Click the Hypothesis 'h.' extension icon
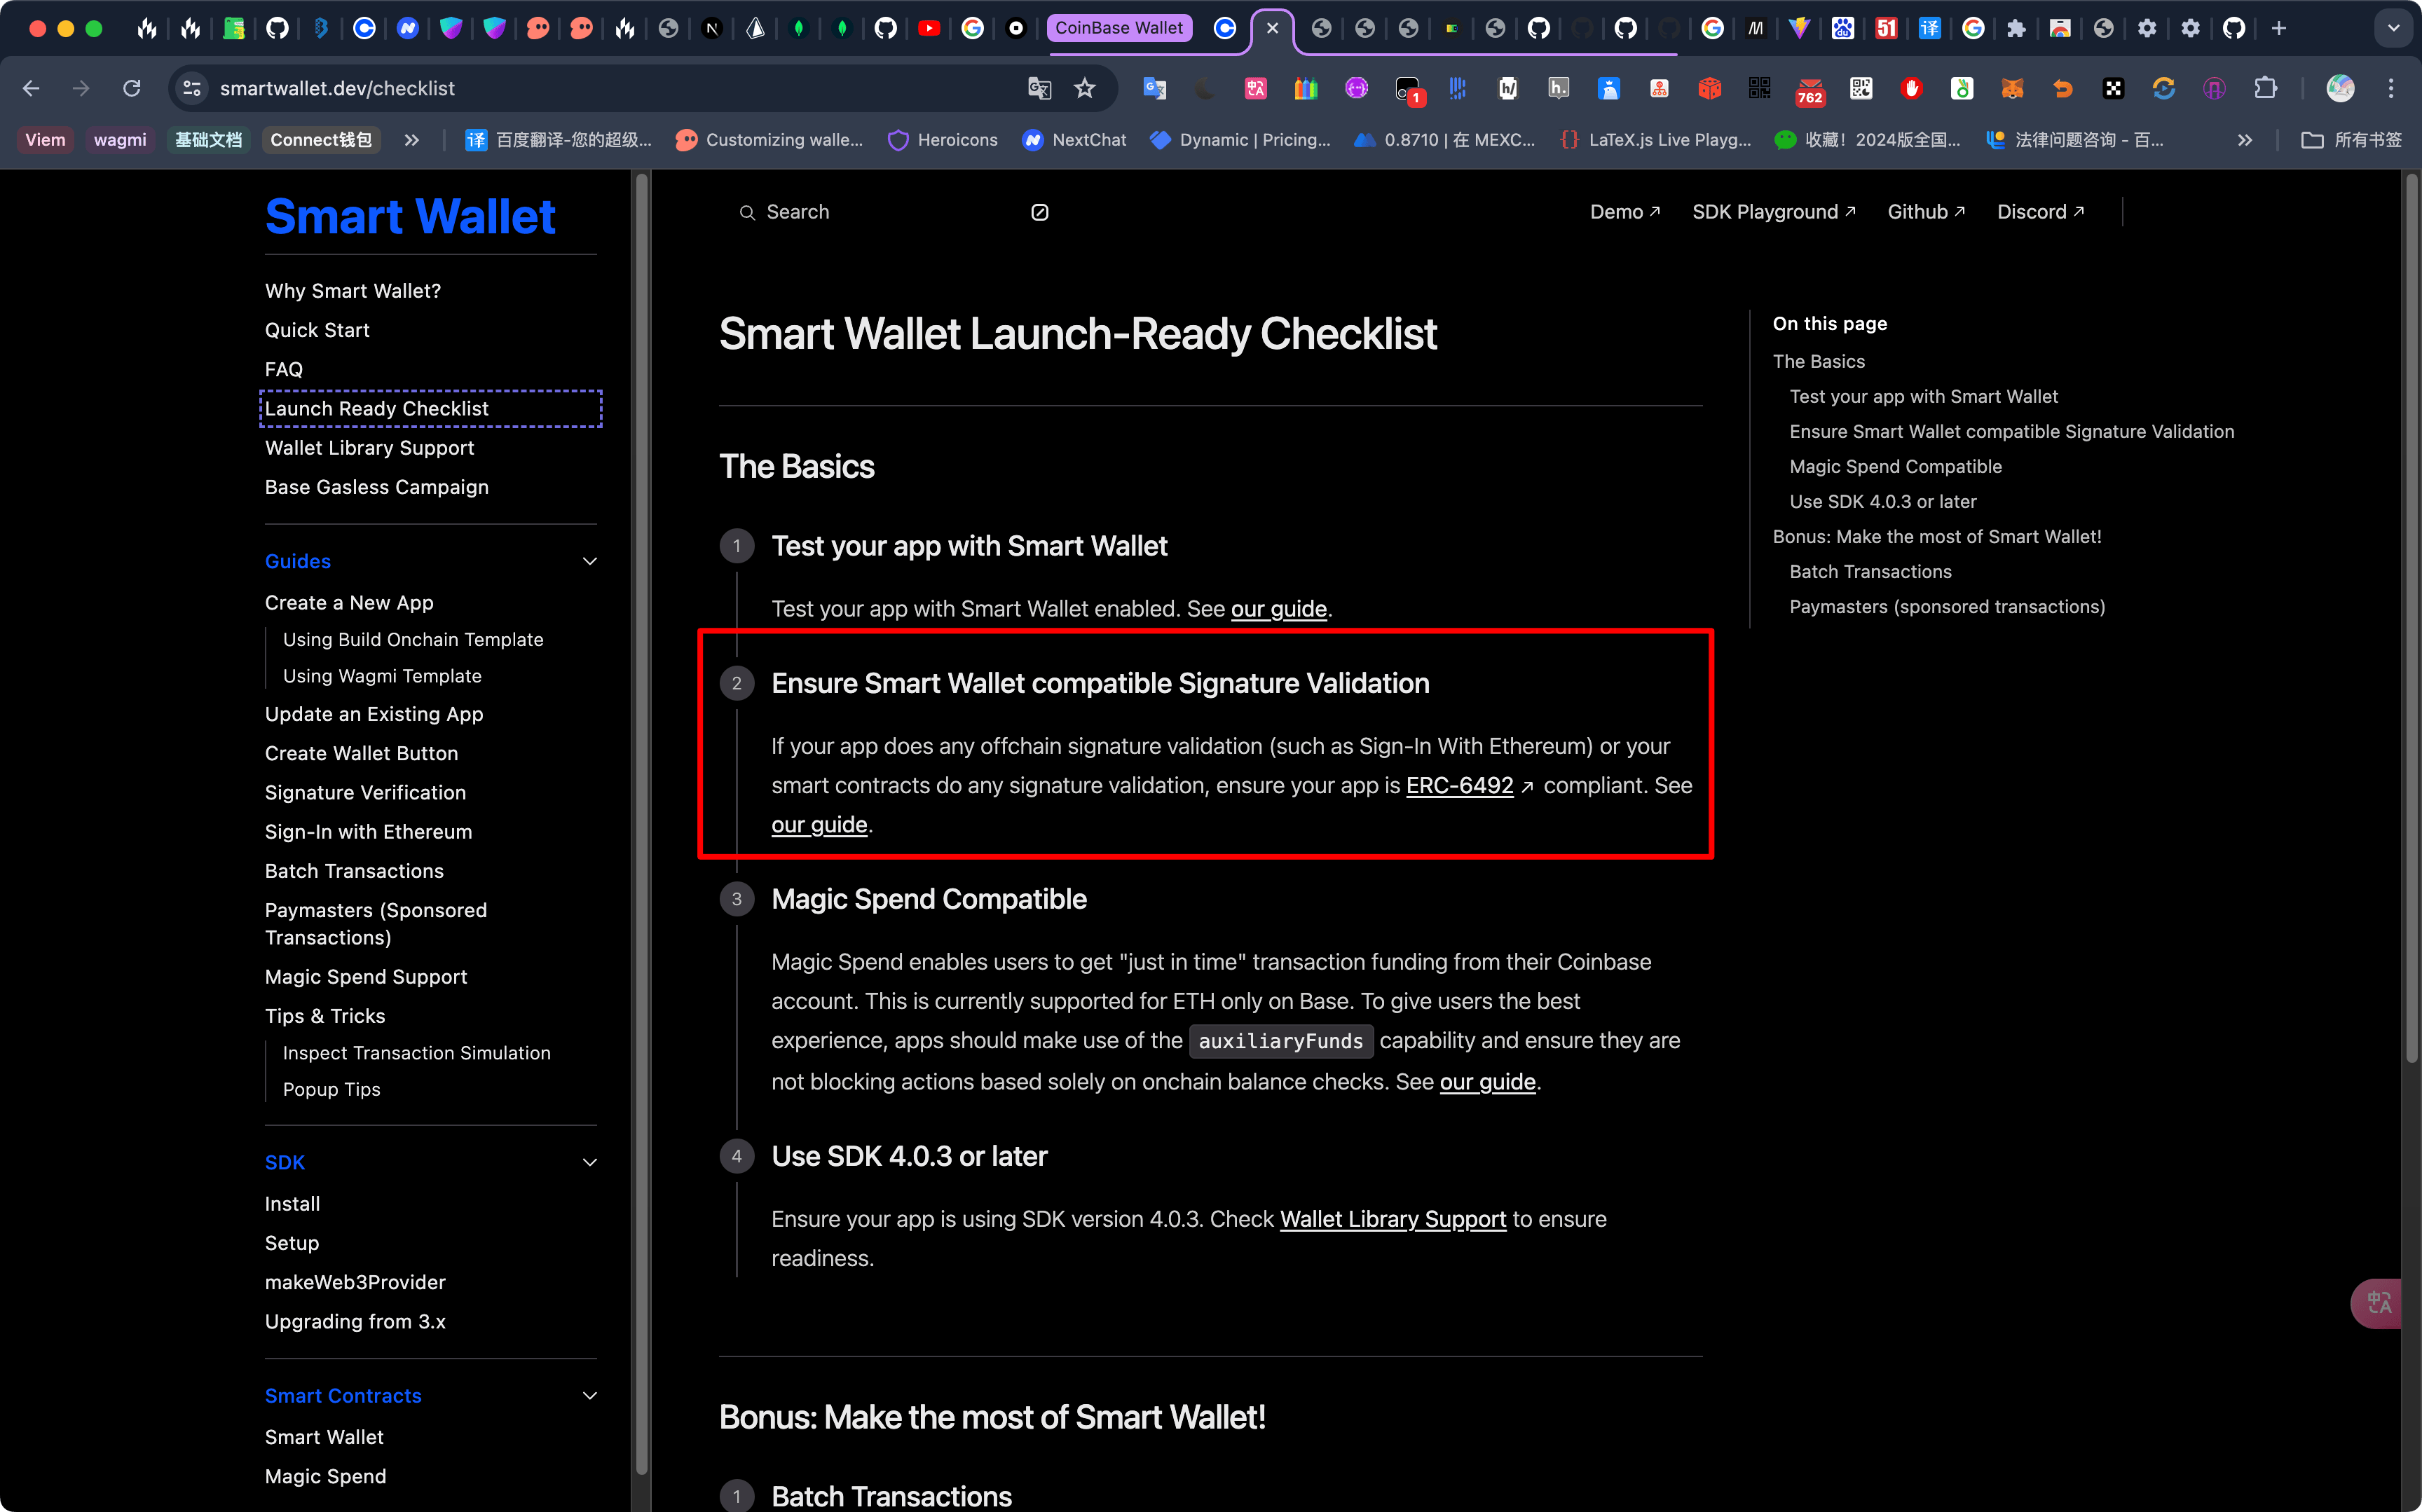 click(1558, 88)
